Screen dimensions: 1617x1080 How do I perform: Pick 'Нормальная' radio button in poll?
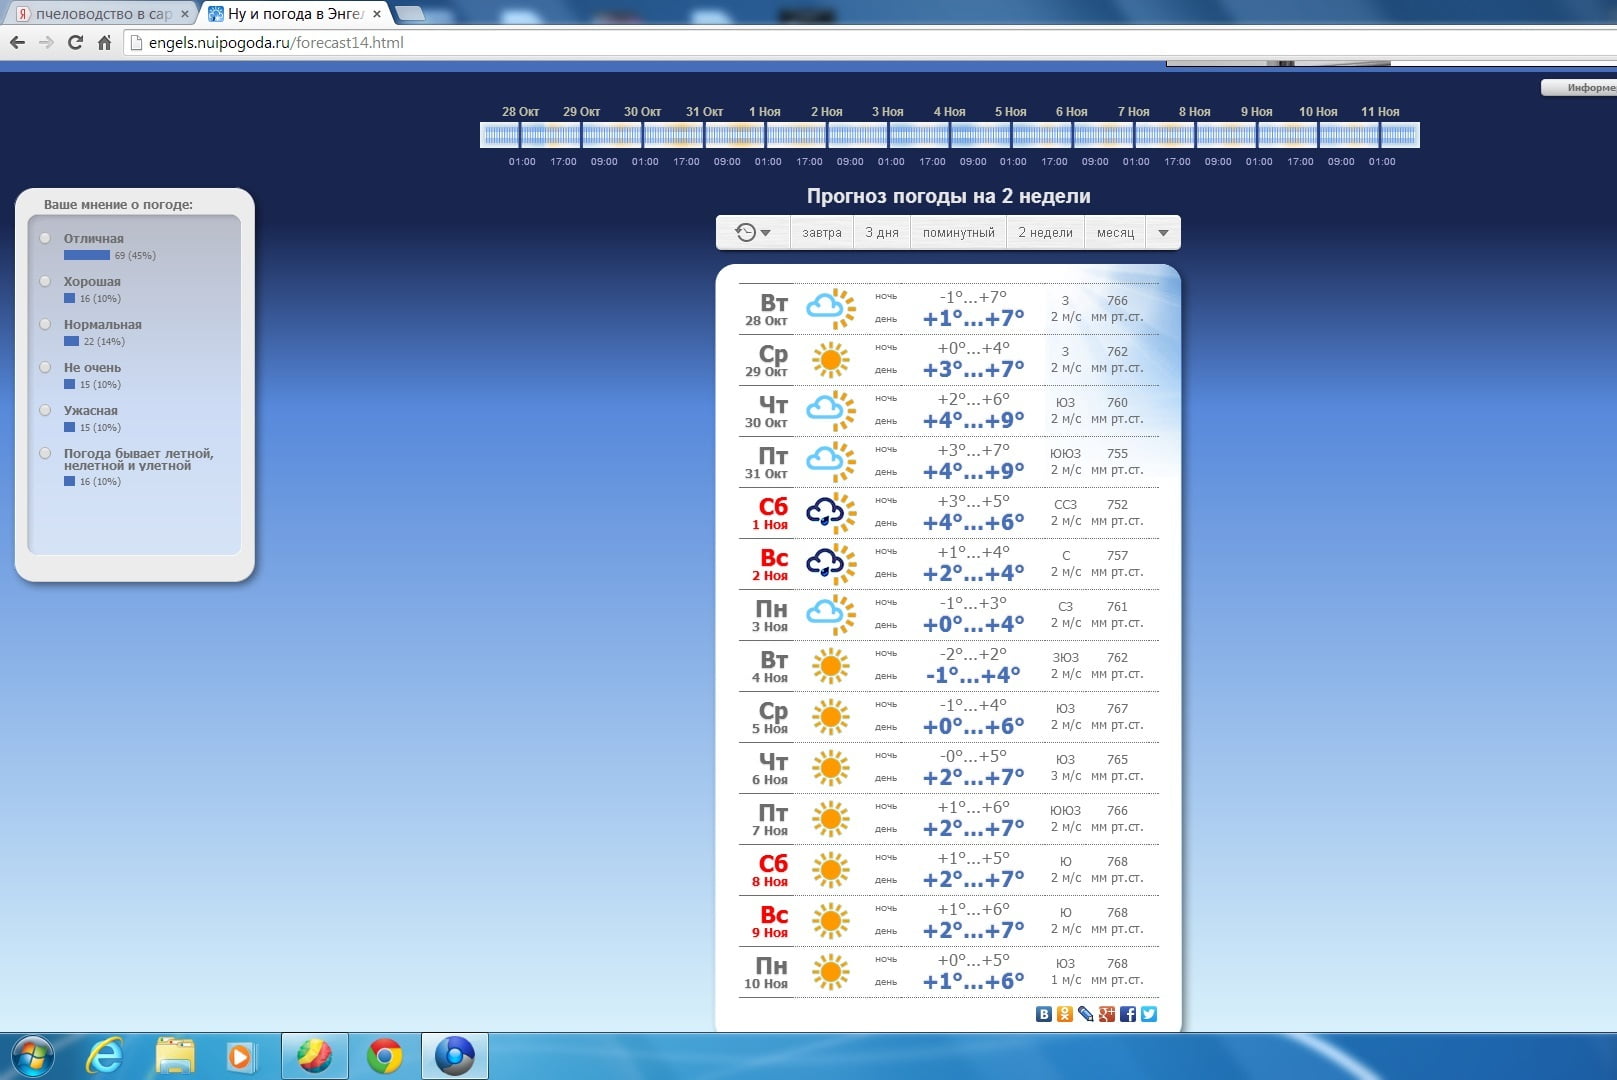coord(45,324)
